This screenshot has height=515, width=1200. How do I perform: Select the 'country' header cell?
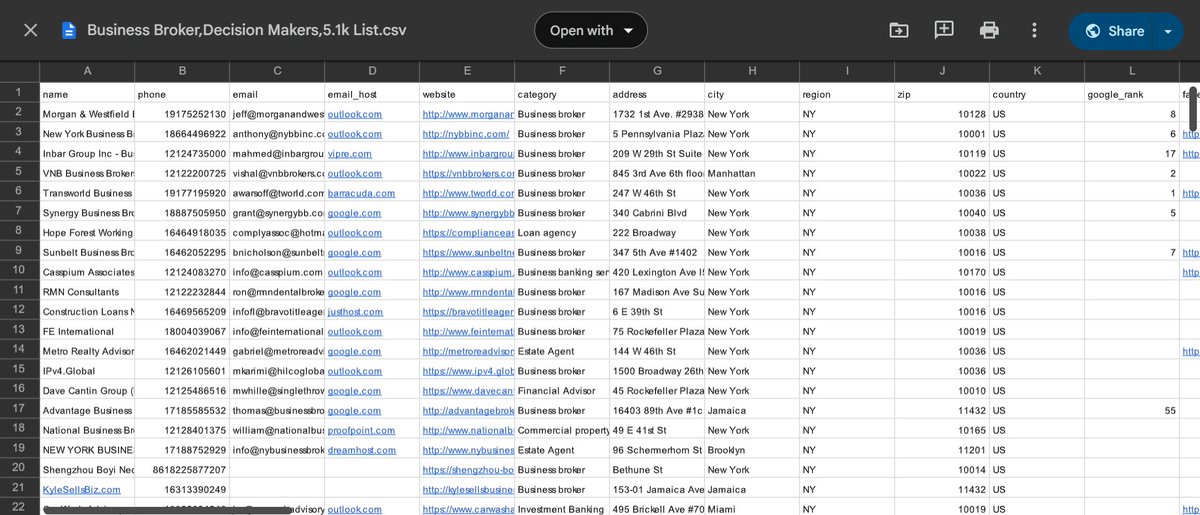tap(1037, 94)
